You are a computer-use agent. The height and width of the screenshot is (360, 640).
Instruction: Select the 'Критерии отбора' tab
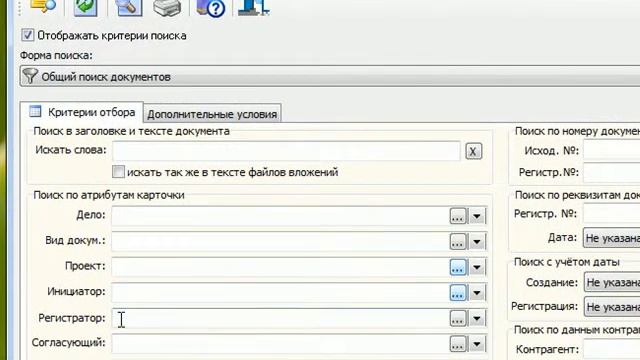pos(82,112)
